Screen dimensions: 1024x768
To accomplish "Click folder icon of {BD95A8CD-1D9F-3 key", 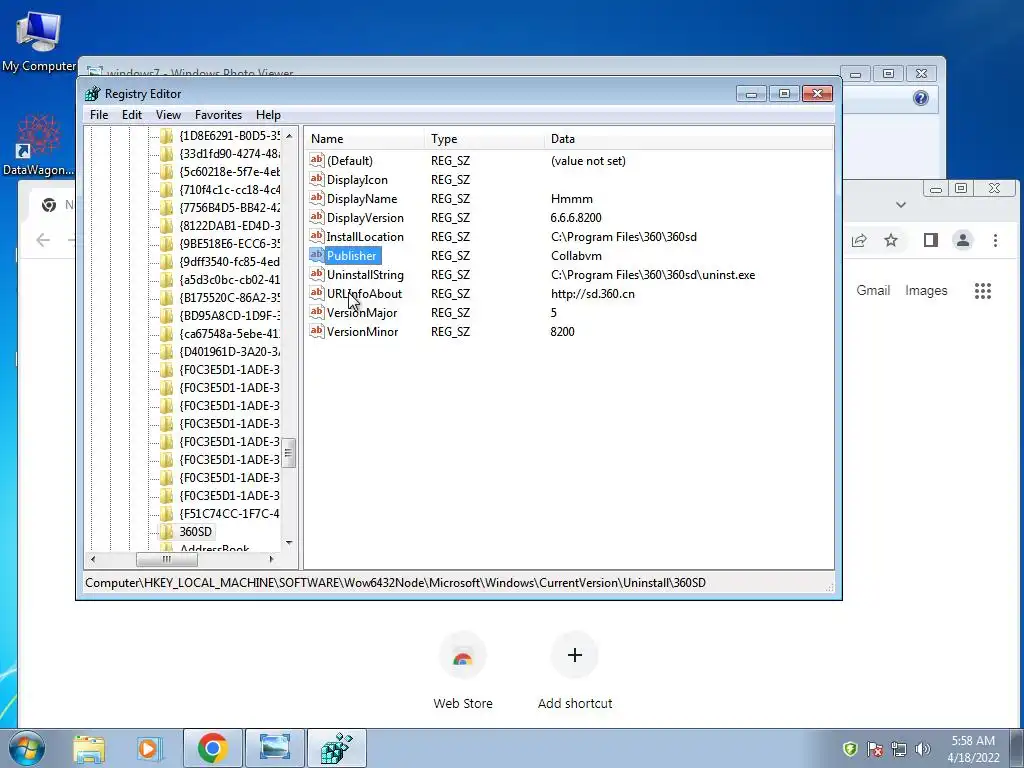I will [x=167, y=315].
